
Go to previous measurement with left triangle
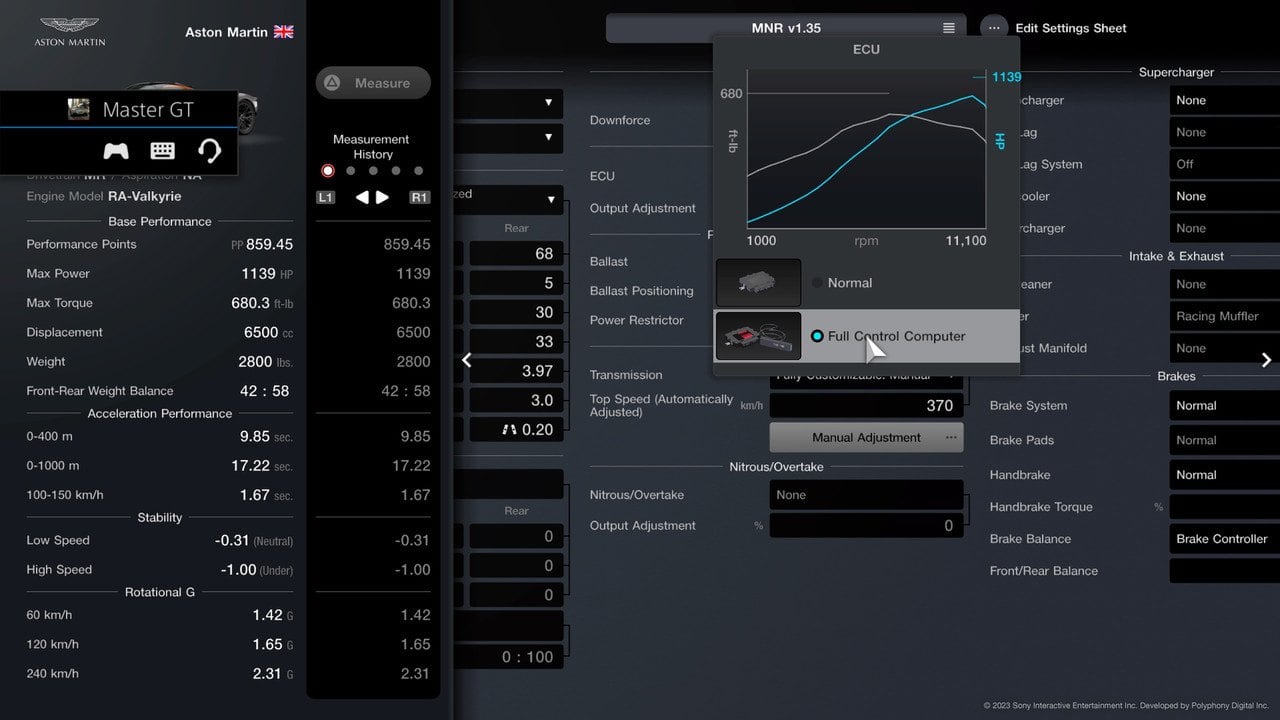(x=363, y=197)
